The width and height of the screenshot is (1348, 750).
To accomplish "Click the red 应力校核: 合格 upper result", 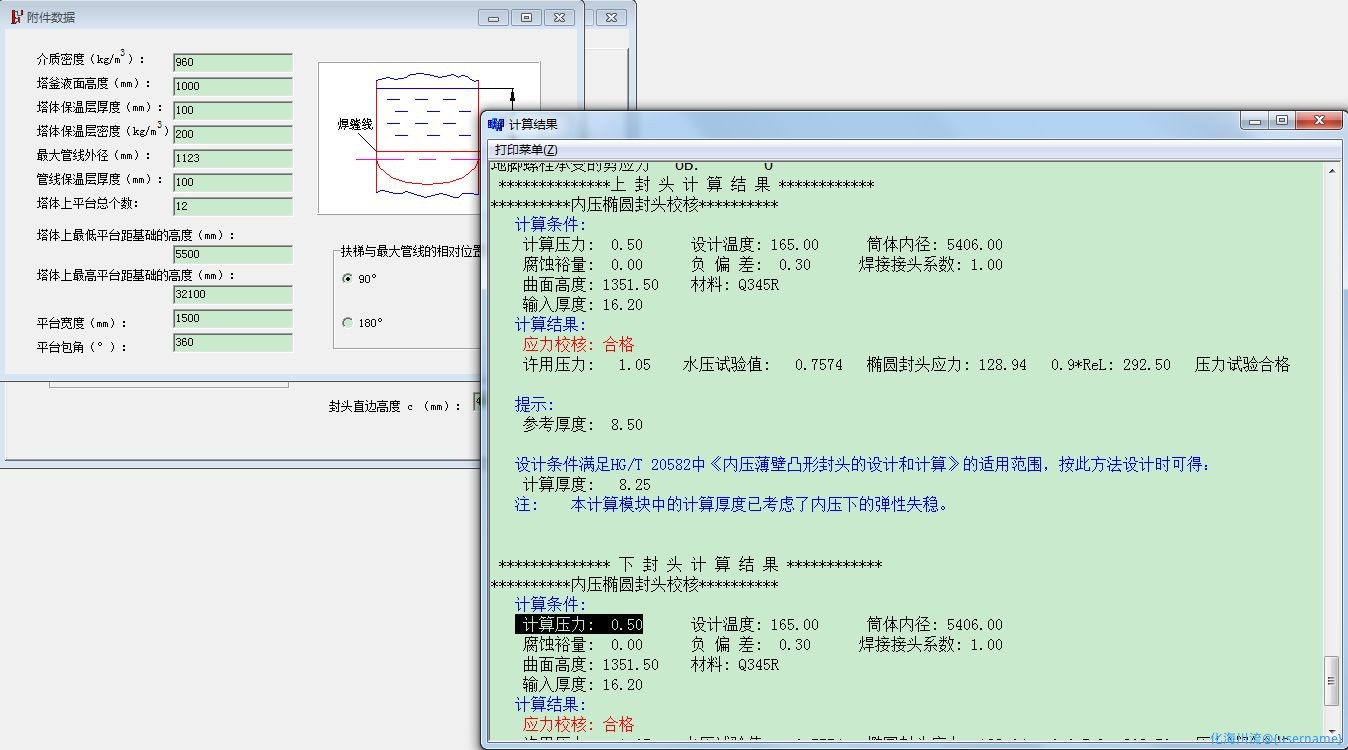I will click(x=578, y=344).
